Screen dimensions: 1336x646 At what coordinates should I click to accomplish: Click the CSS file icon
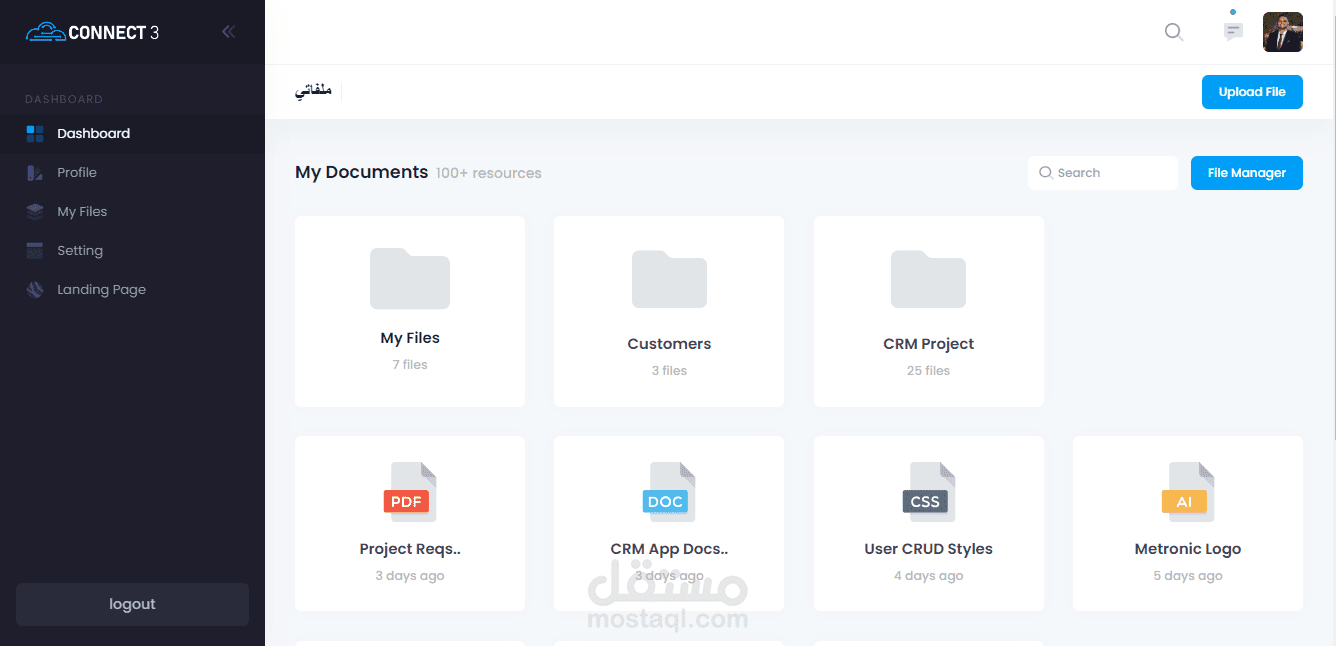click(x=928, y=491)
